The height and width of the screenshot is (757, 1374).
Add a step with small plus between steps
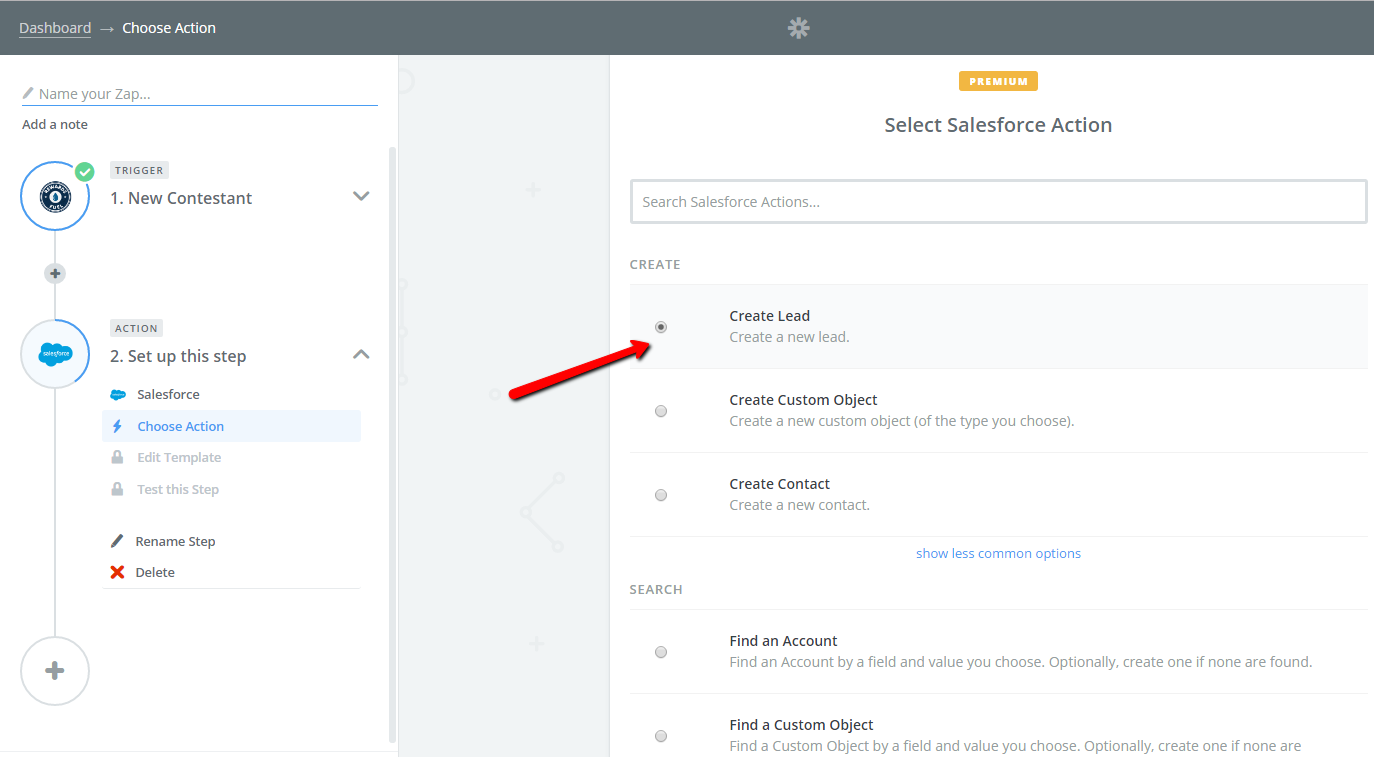tap(55, 273)
